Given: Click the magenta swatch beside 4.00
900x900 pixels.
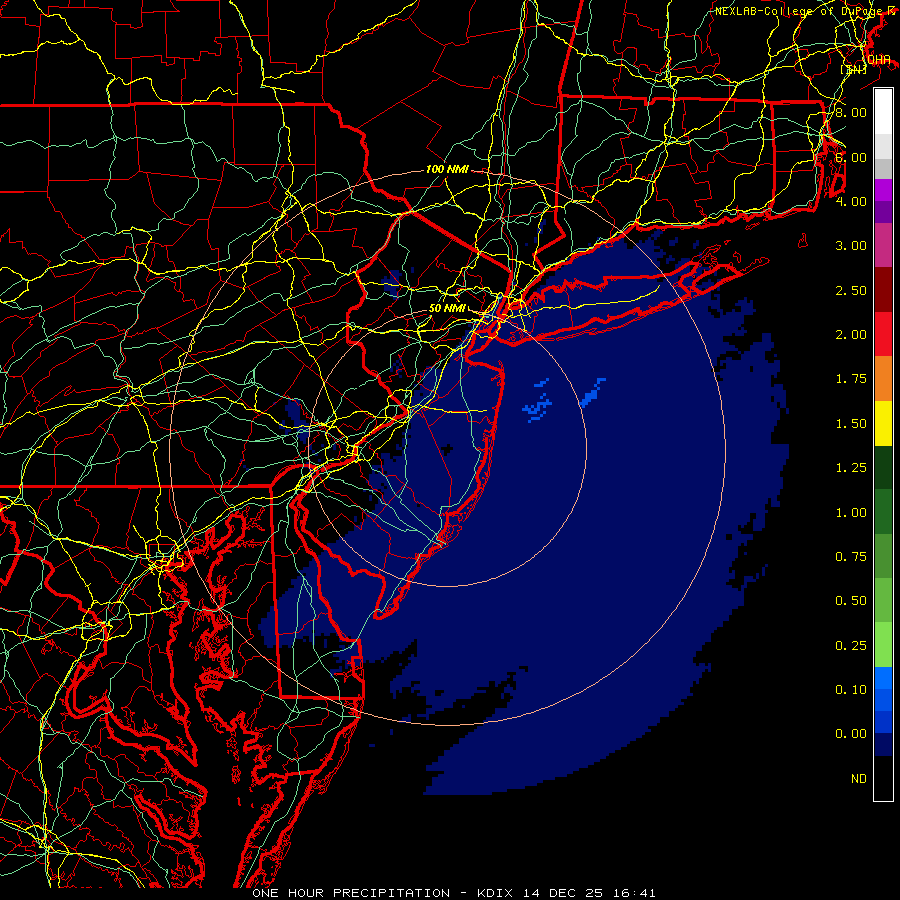Looking at the screenshot, I should [883, 190].
